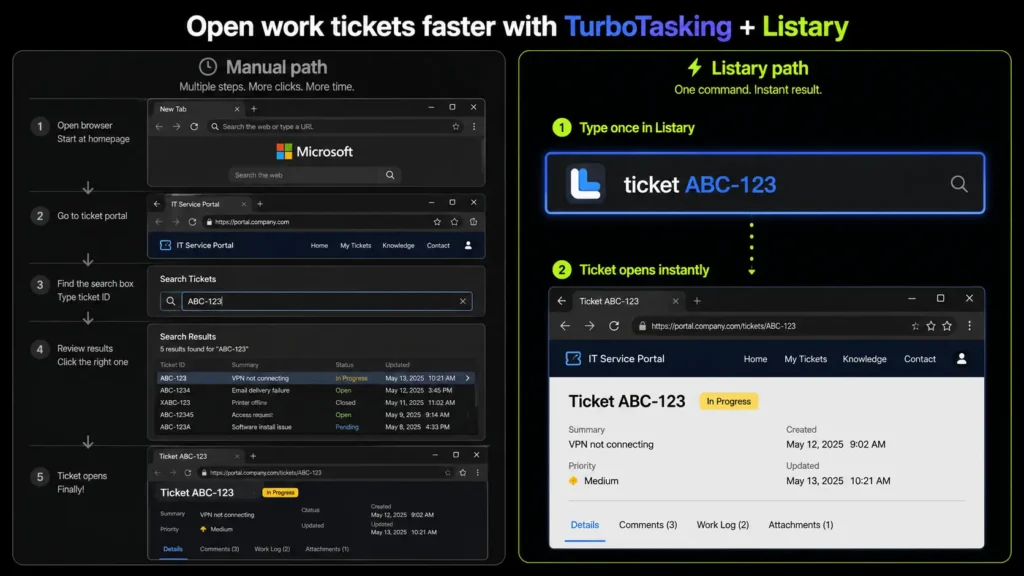Viewport: 1024px width, 576px height.
Task: Reload the small IT Service Portal browser window
Action: (192, 222)
